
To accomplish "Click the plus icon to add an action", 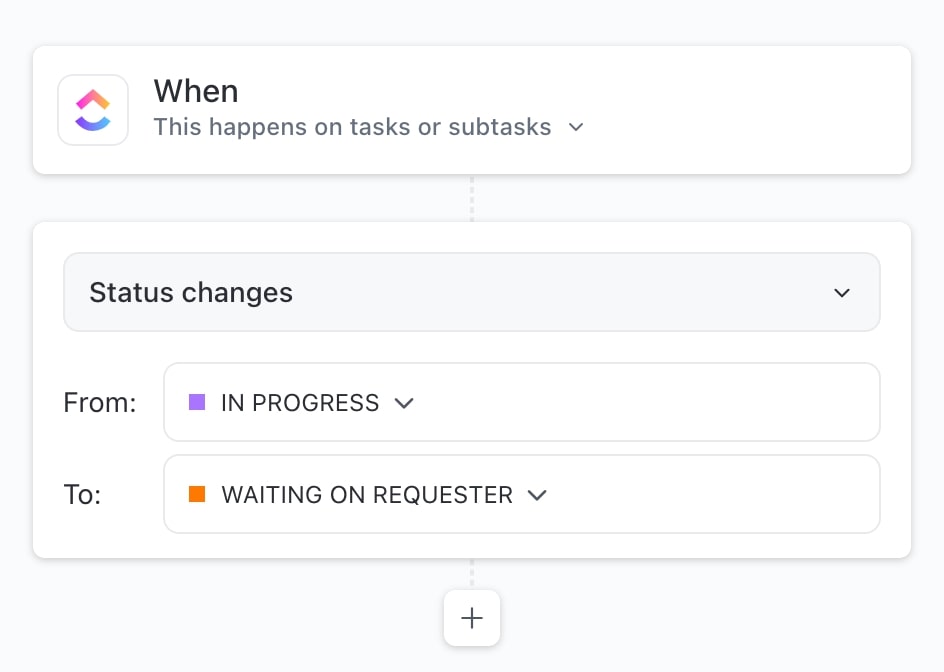I will [471, 618].
